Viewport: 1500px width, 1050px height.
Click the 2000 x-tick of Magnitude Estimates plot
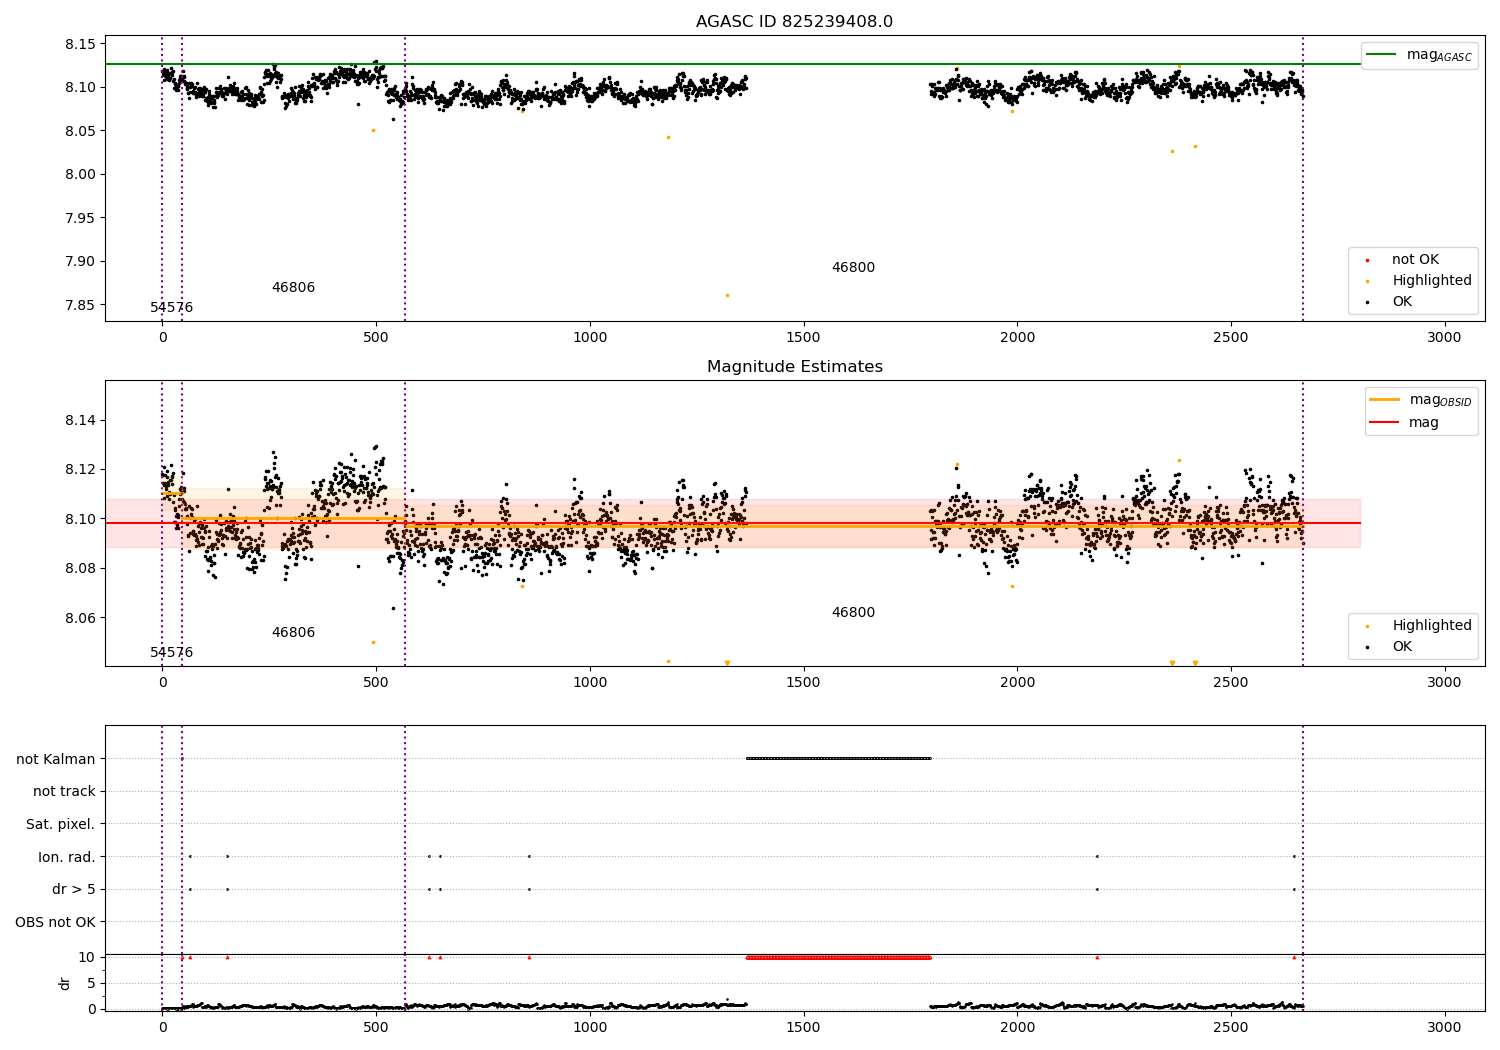tap(1017, 683)
